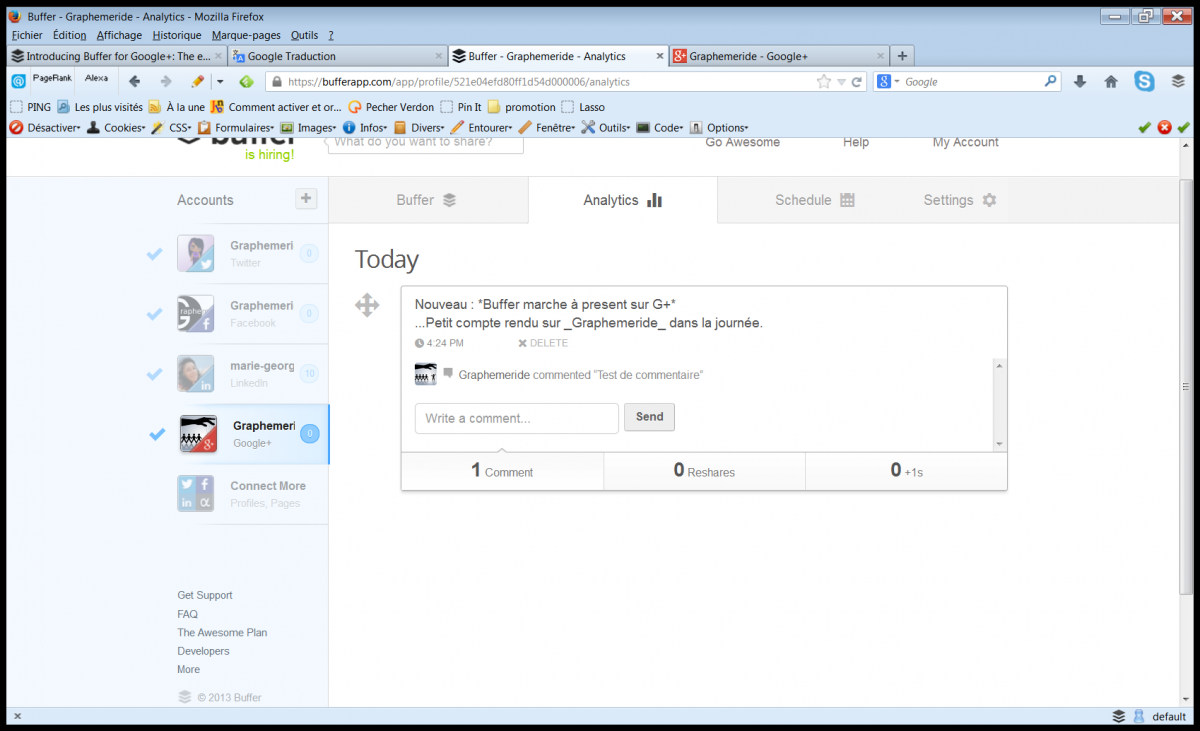The image size is (1200, 731).
Task: Switch to Introducing Buffer for Google+ tab
Action: click(x=117, y=56)
